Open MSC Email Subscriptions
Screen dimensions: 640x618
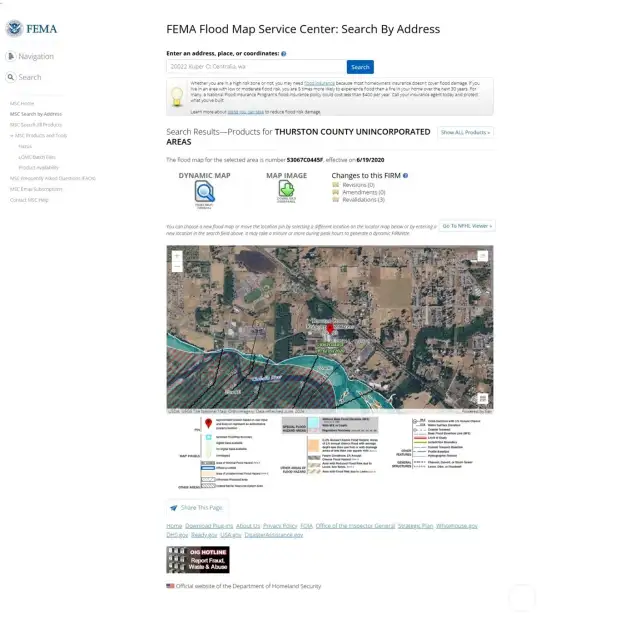[x=36, y=189]
